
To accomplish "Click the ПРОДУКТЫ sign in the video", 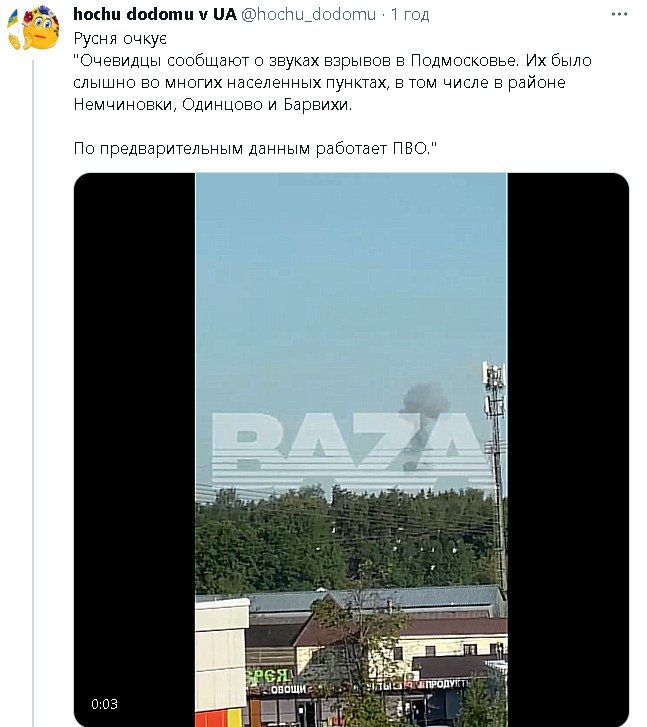I will (x=444, y=684).
